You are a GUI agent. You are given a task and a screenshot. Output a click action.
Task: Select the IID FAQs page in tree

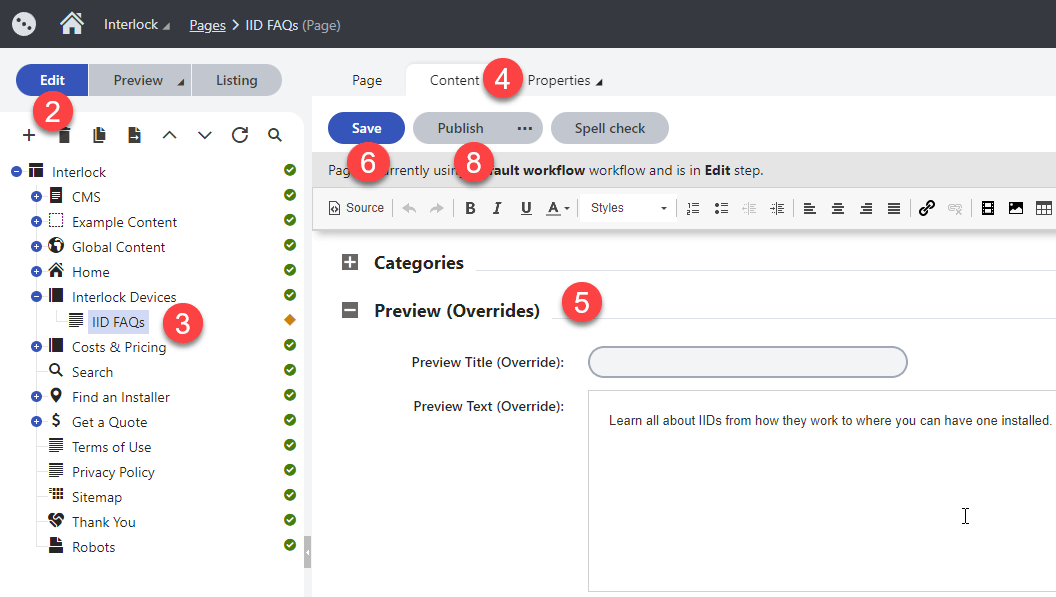tap(118, 322)
